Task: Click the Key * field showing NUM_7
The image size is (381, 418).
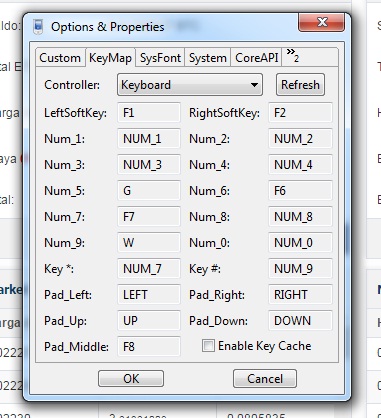Action: tap(149, 269)
